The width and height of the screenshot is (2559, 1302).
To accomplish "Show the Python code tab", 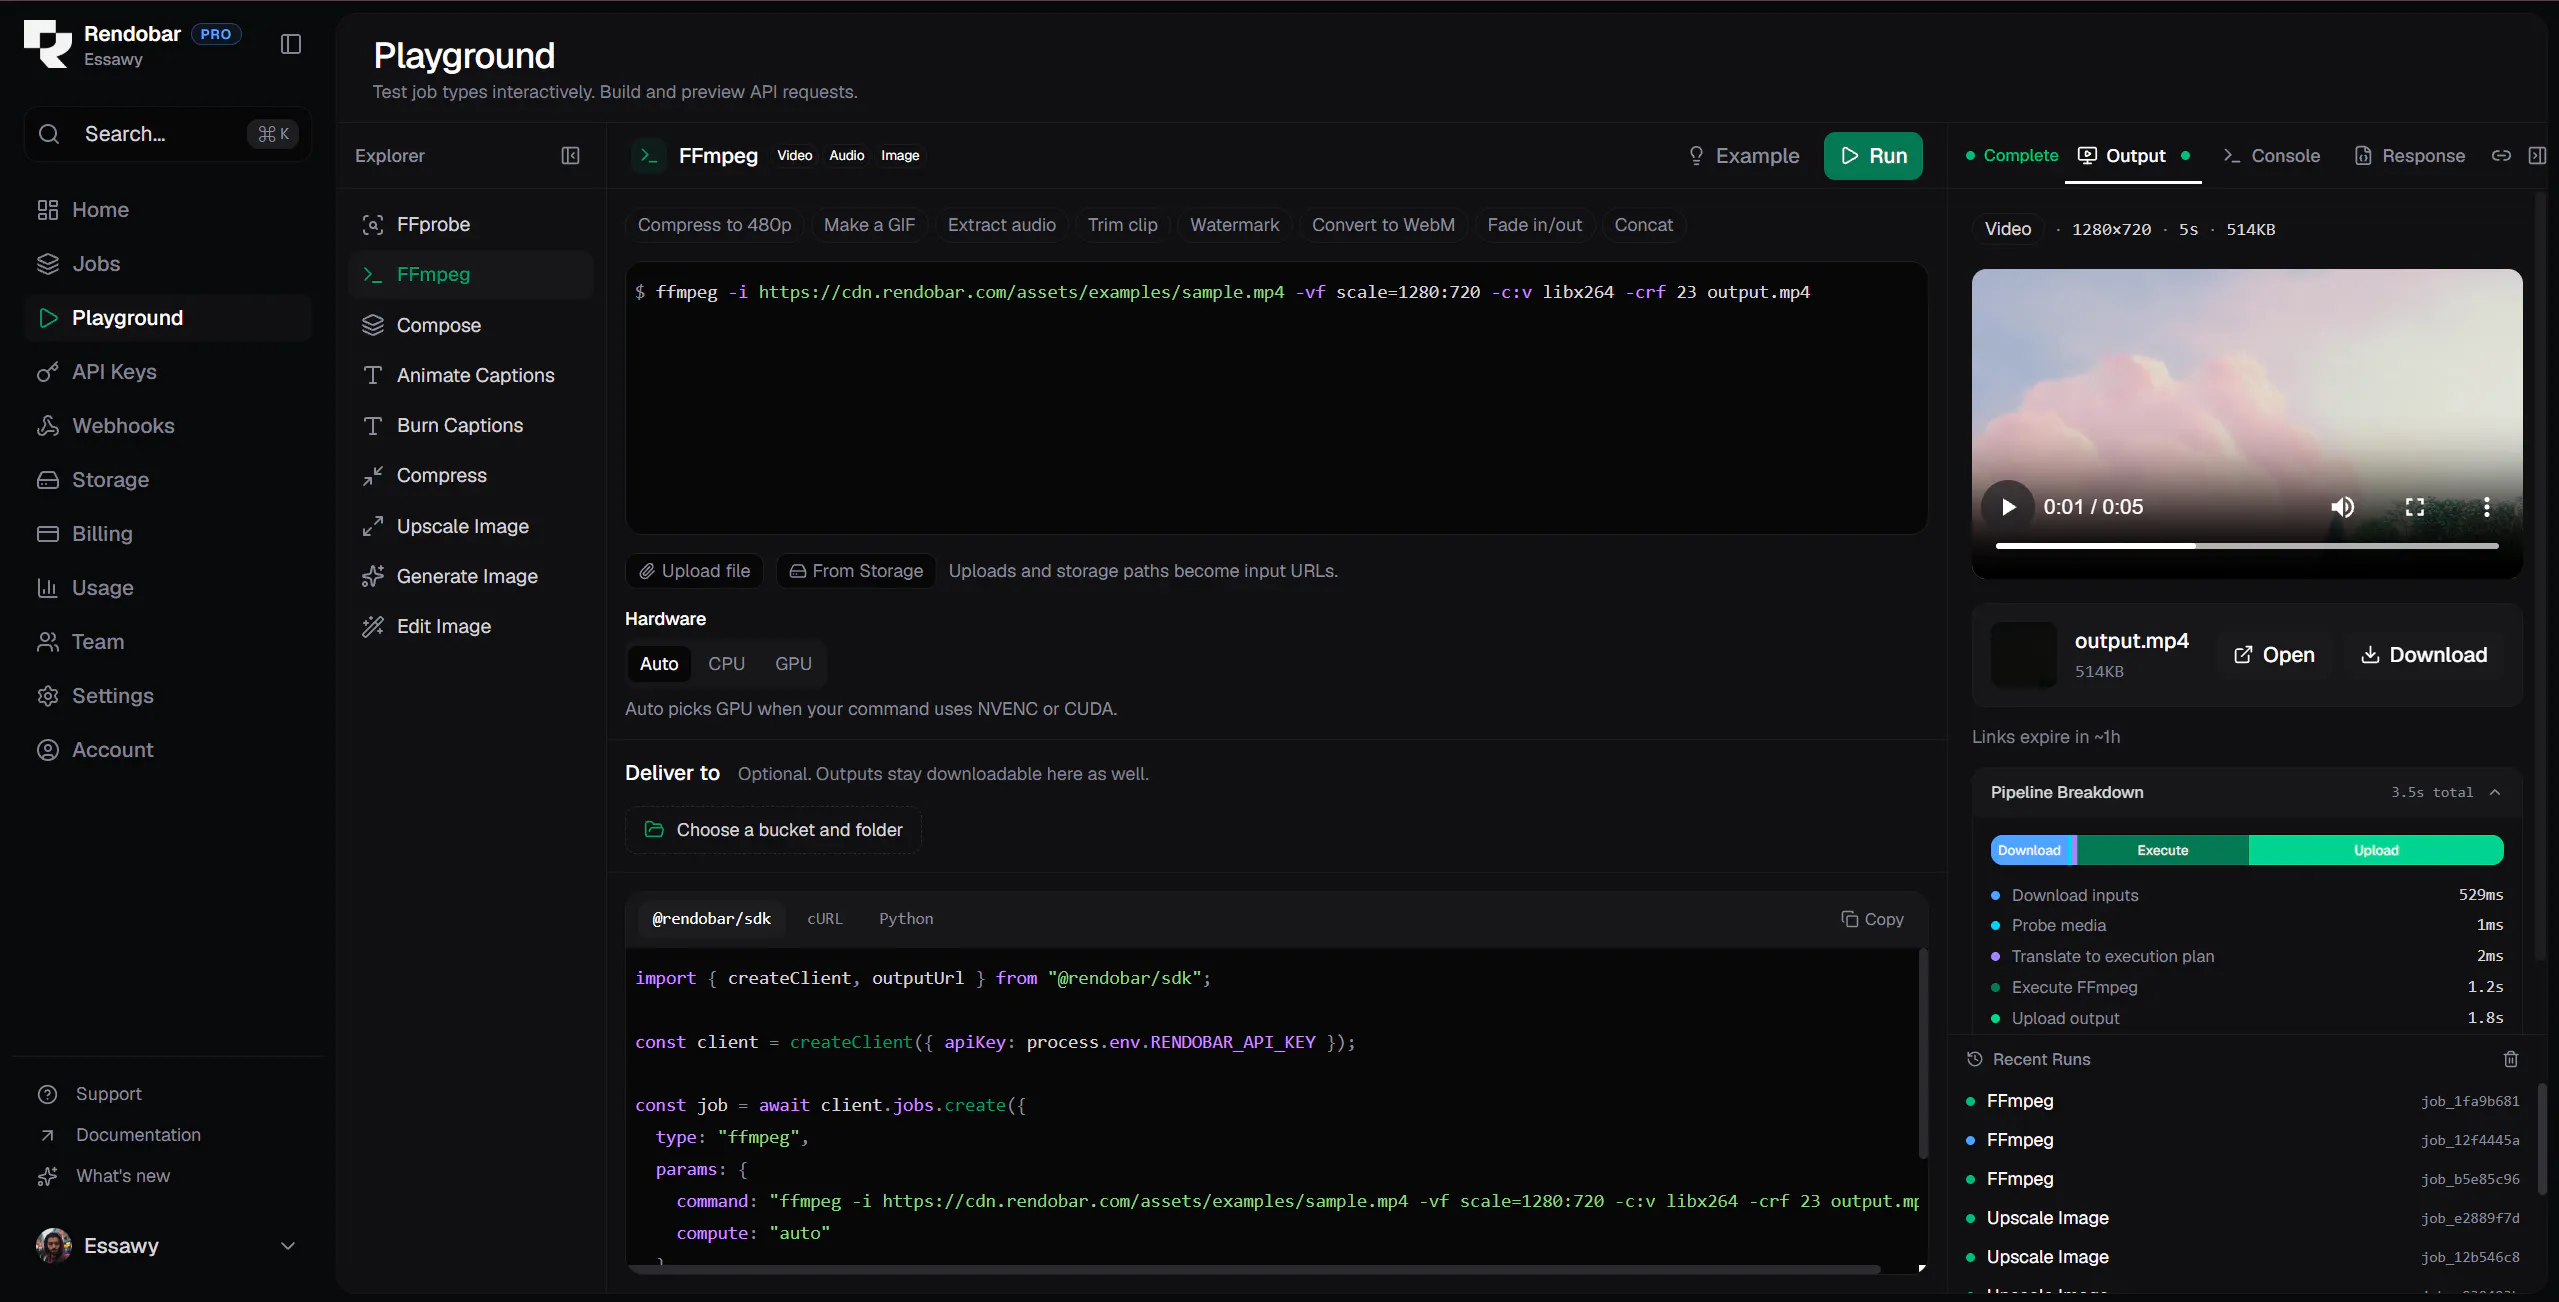I will [x=906, y=919].
